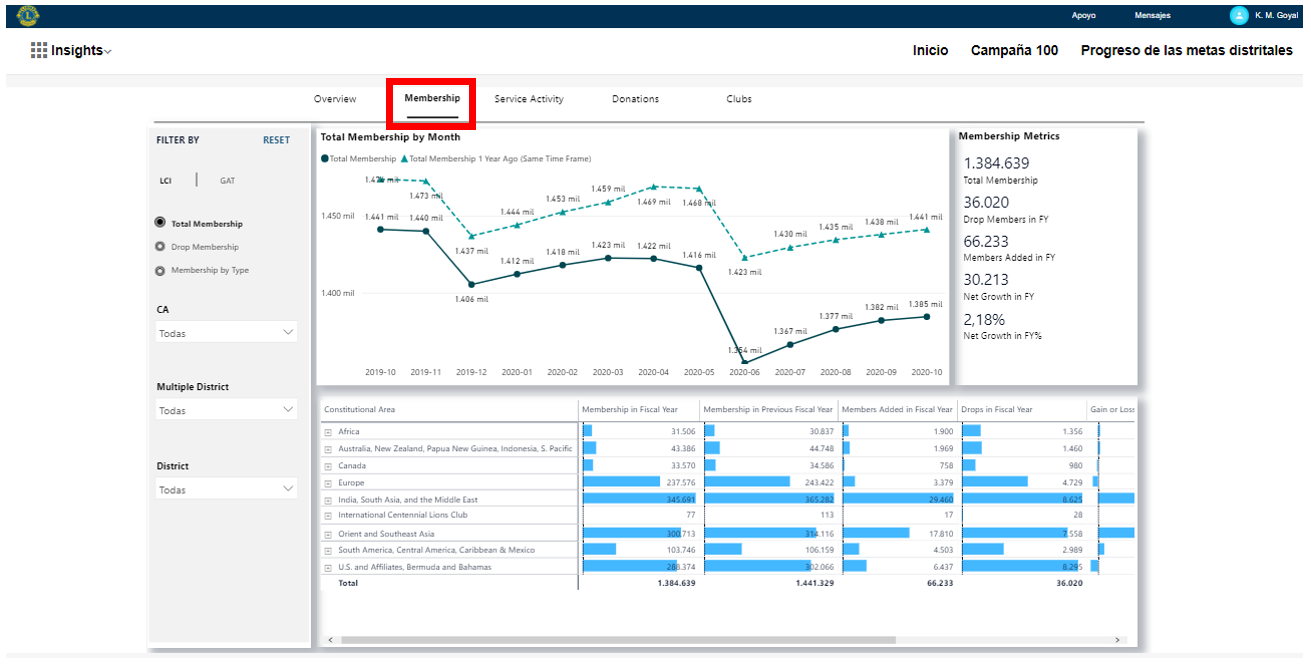
Task: Open the Campaña 100 link
Action: click(x=1014, y=50)
